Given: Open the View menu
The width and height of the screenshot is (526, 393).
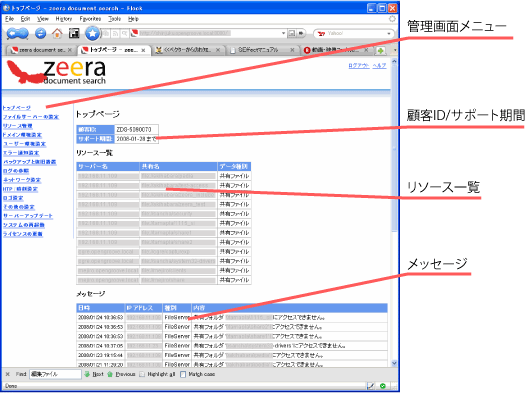Looking at the screenshot, I should pos(43,19).
